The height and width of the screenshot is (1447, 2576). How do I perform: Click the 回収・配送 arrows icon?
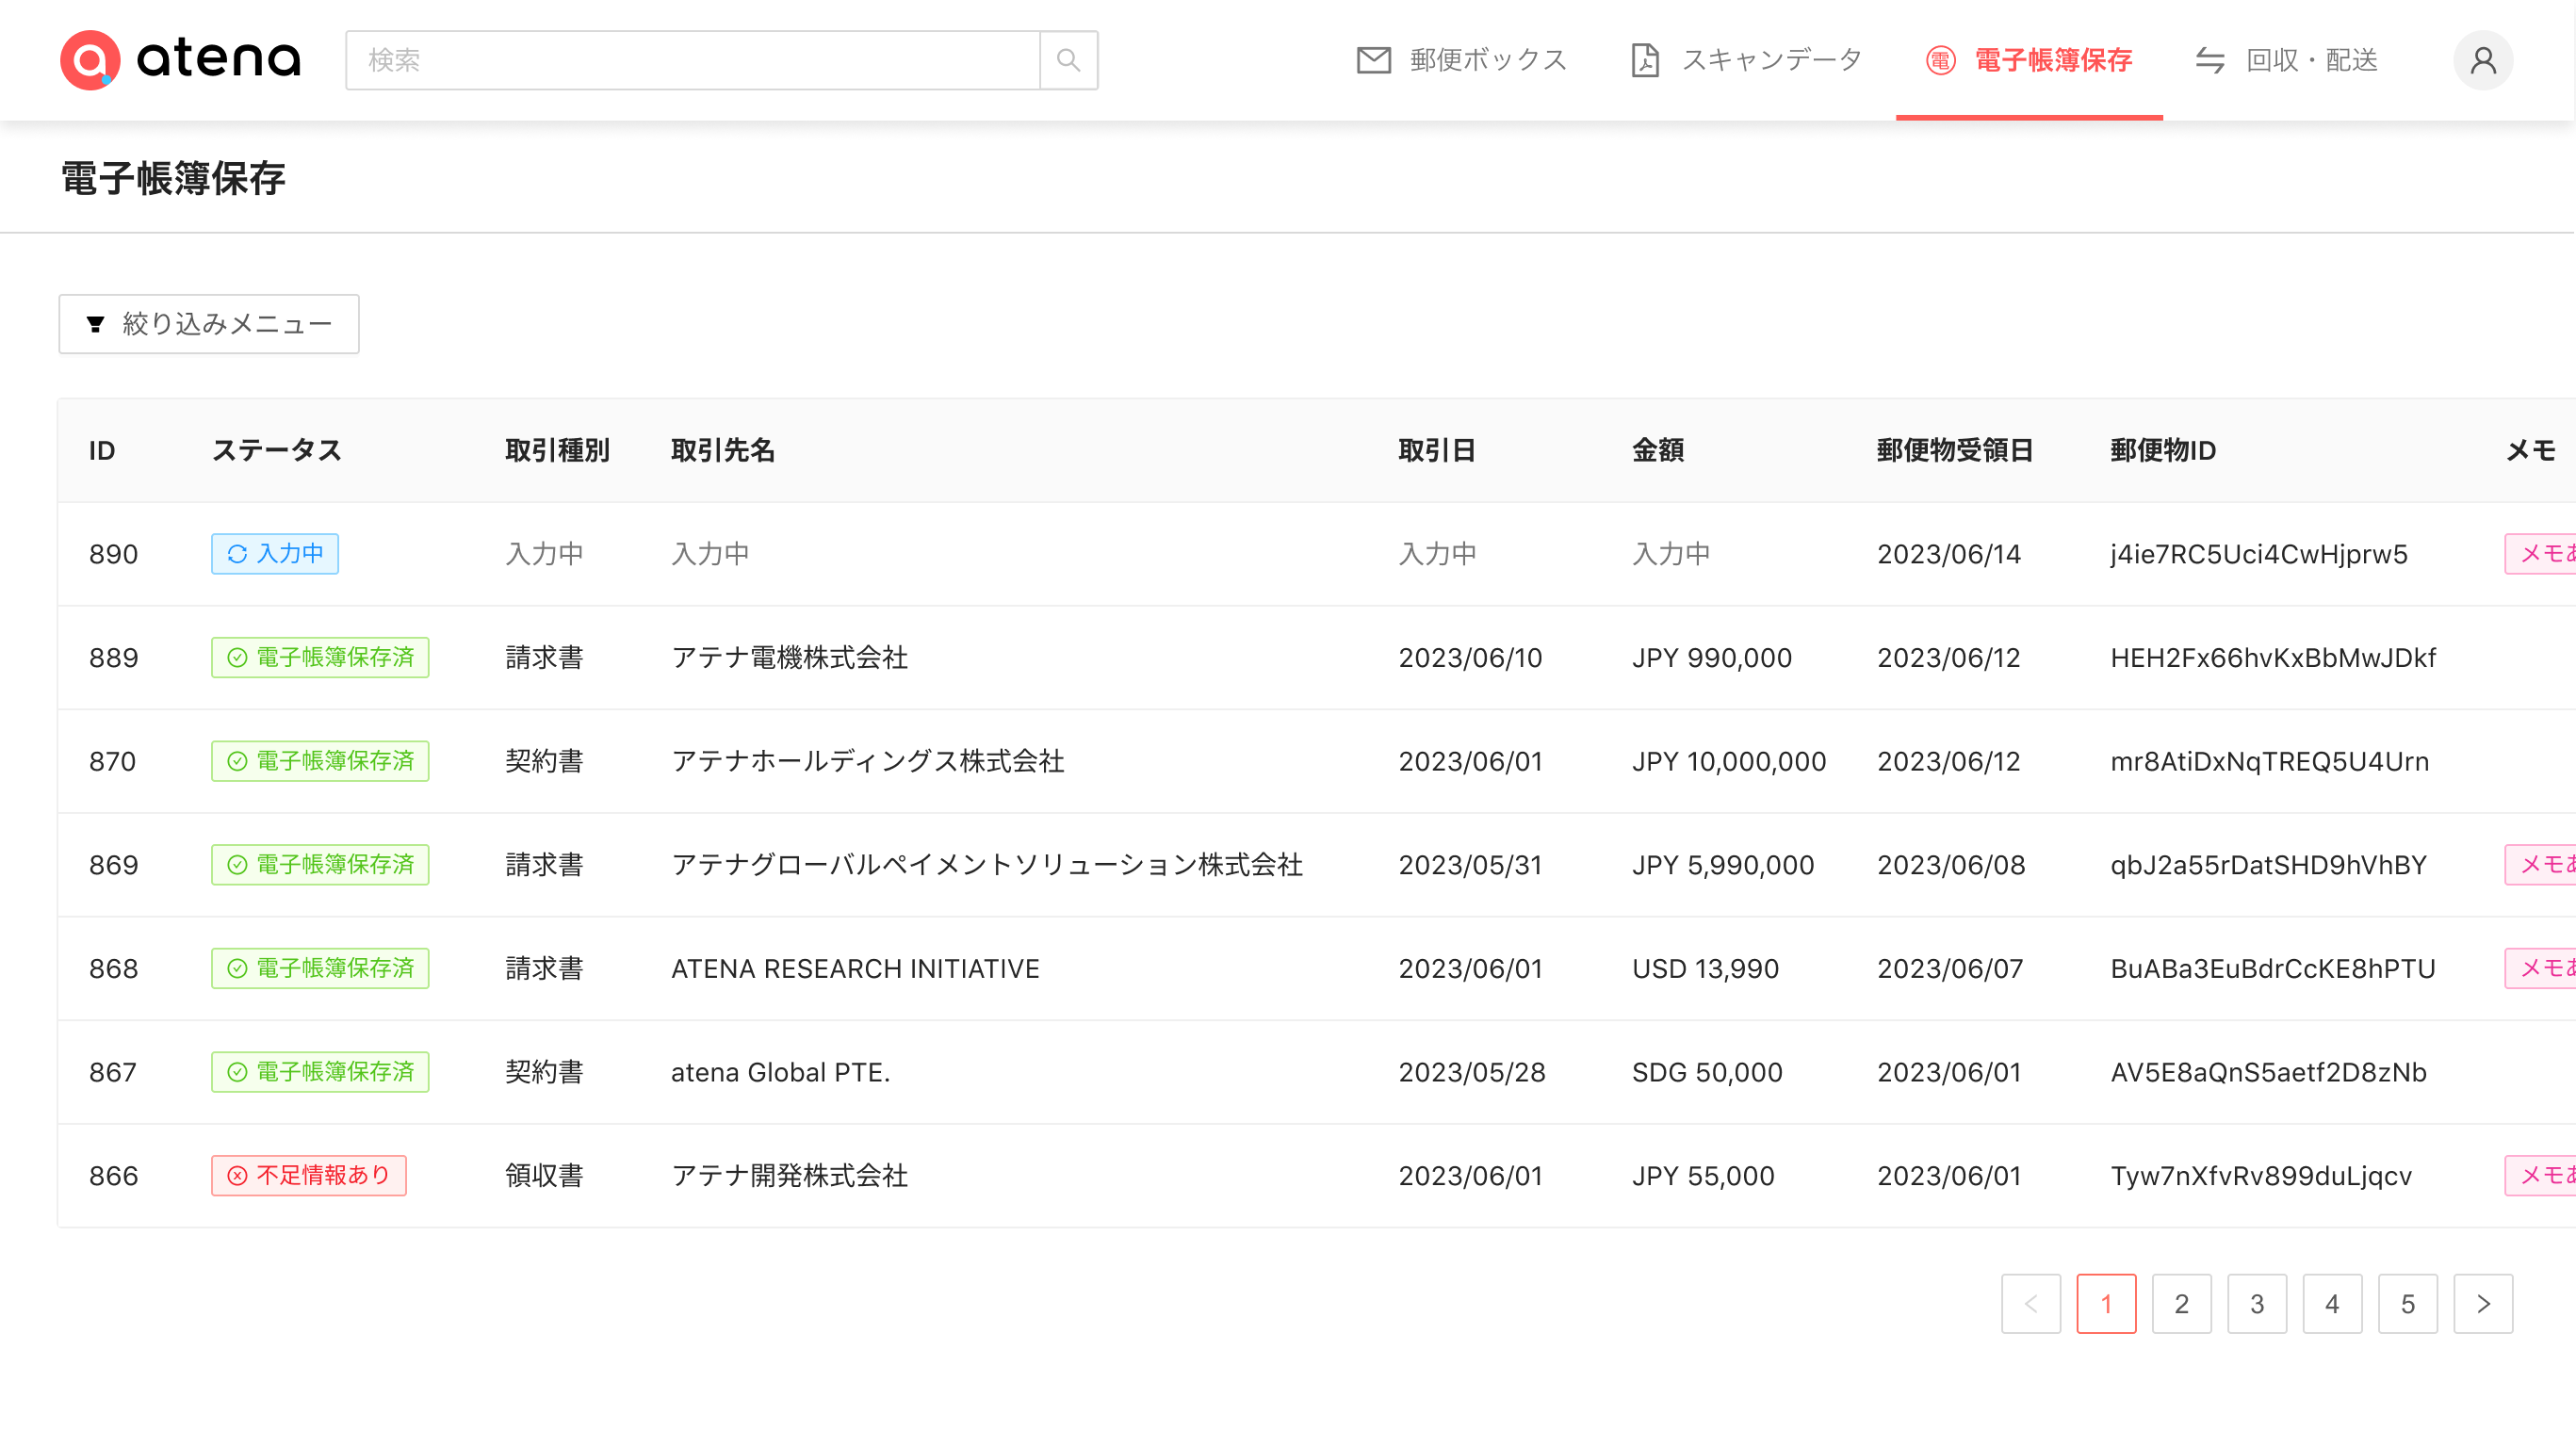tap(2210, 60)
